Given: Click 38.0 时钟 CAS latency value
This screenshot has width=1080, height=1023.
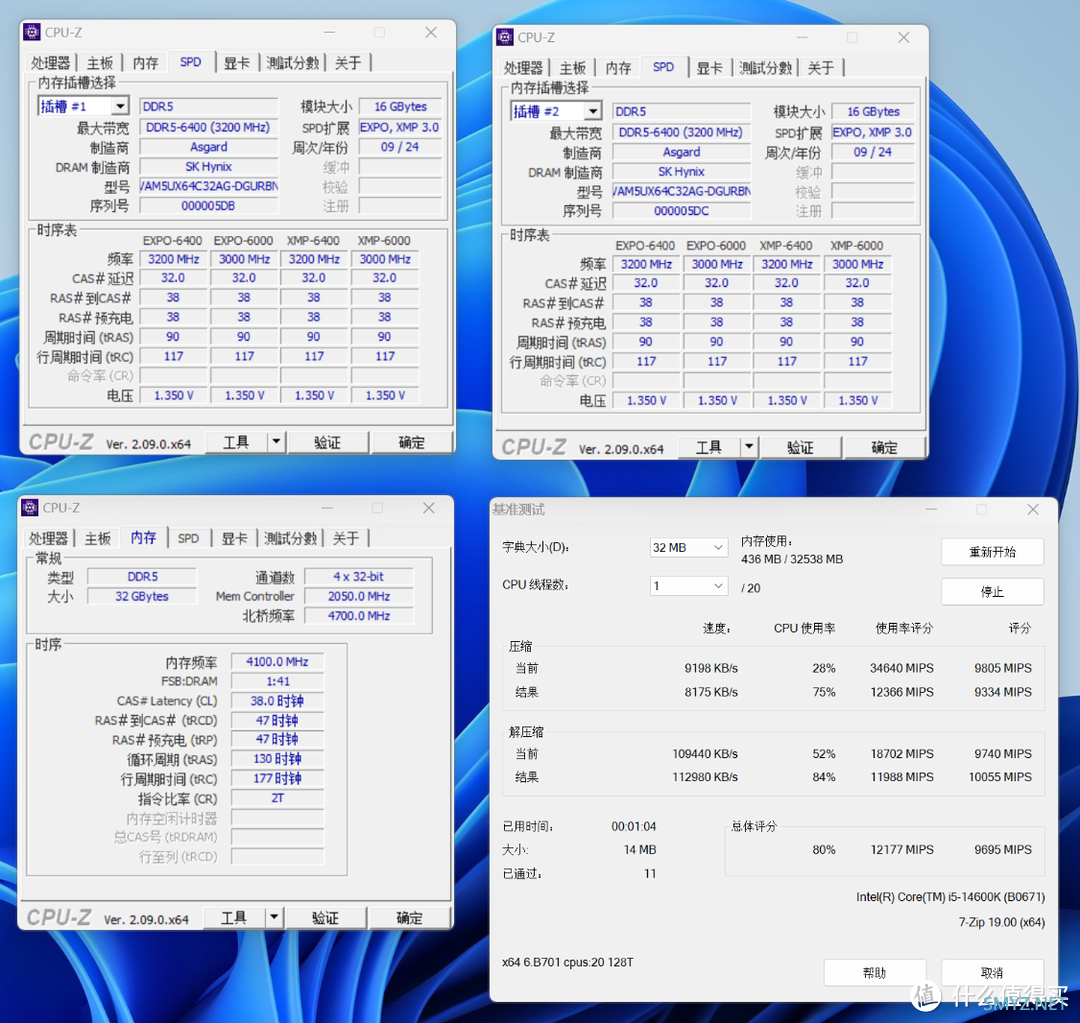Looking at the screenshot, I should click(278, 701).
